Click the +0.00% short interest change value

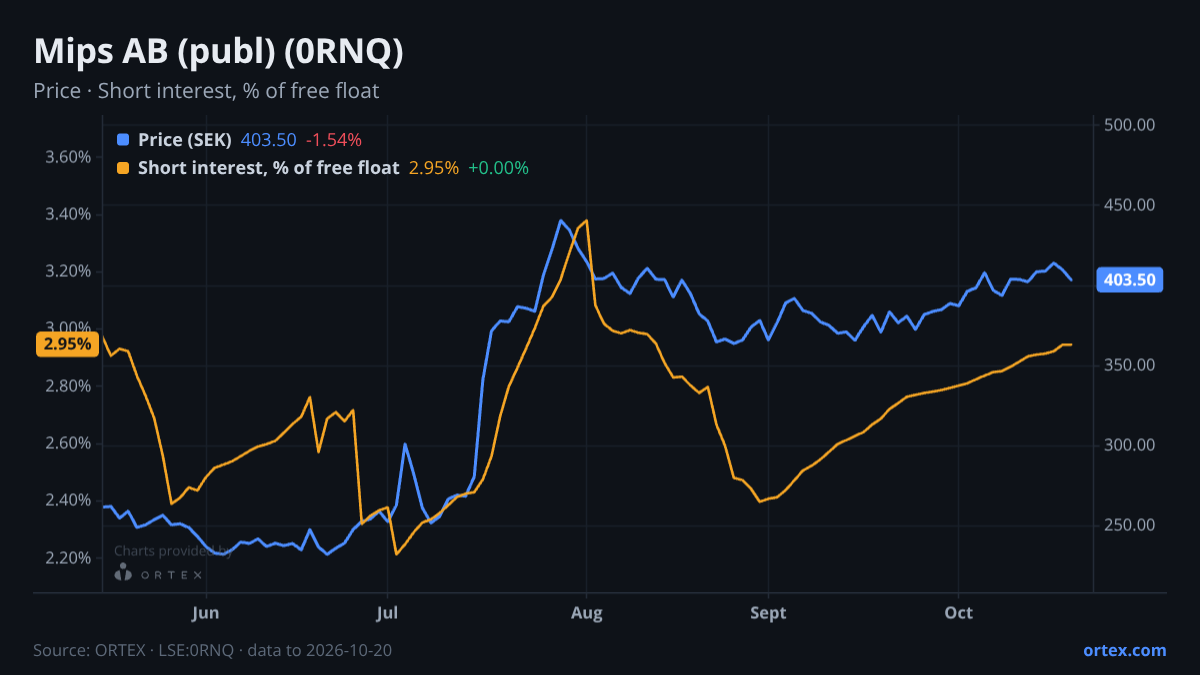(498, 168)
